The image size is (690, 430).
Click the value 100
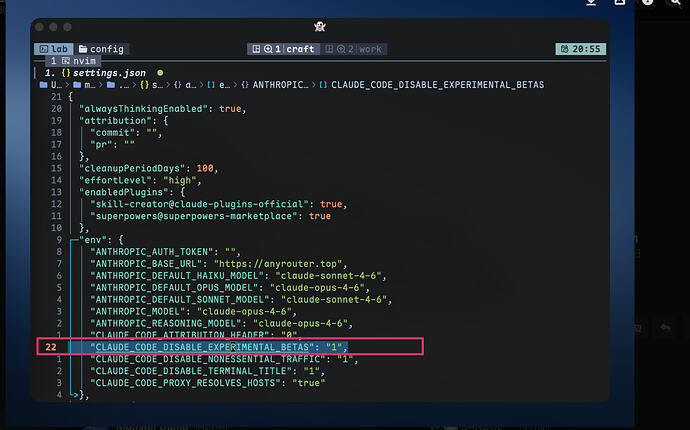205,168
